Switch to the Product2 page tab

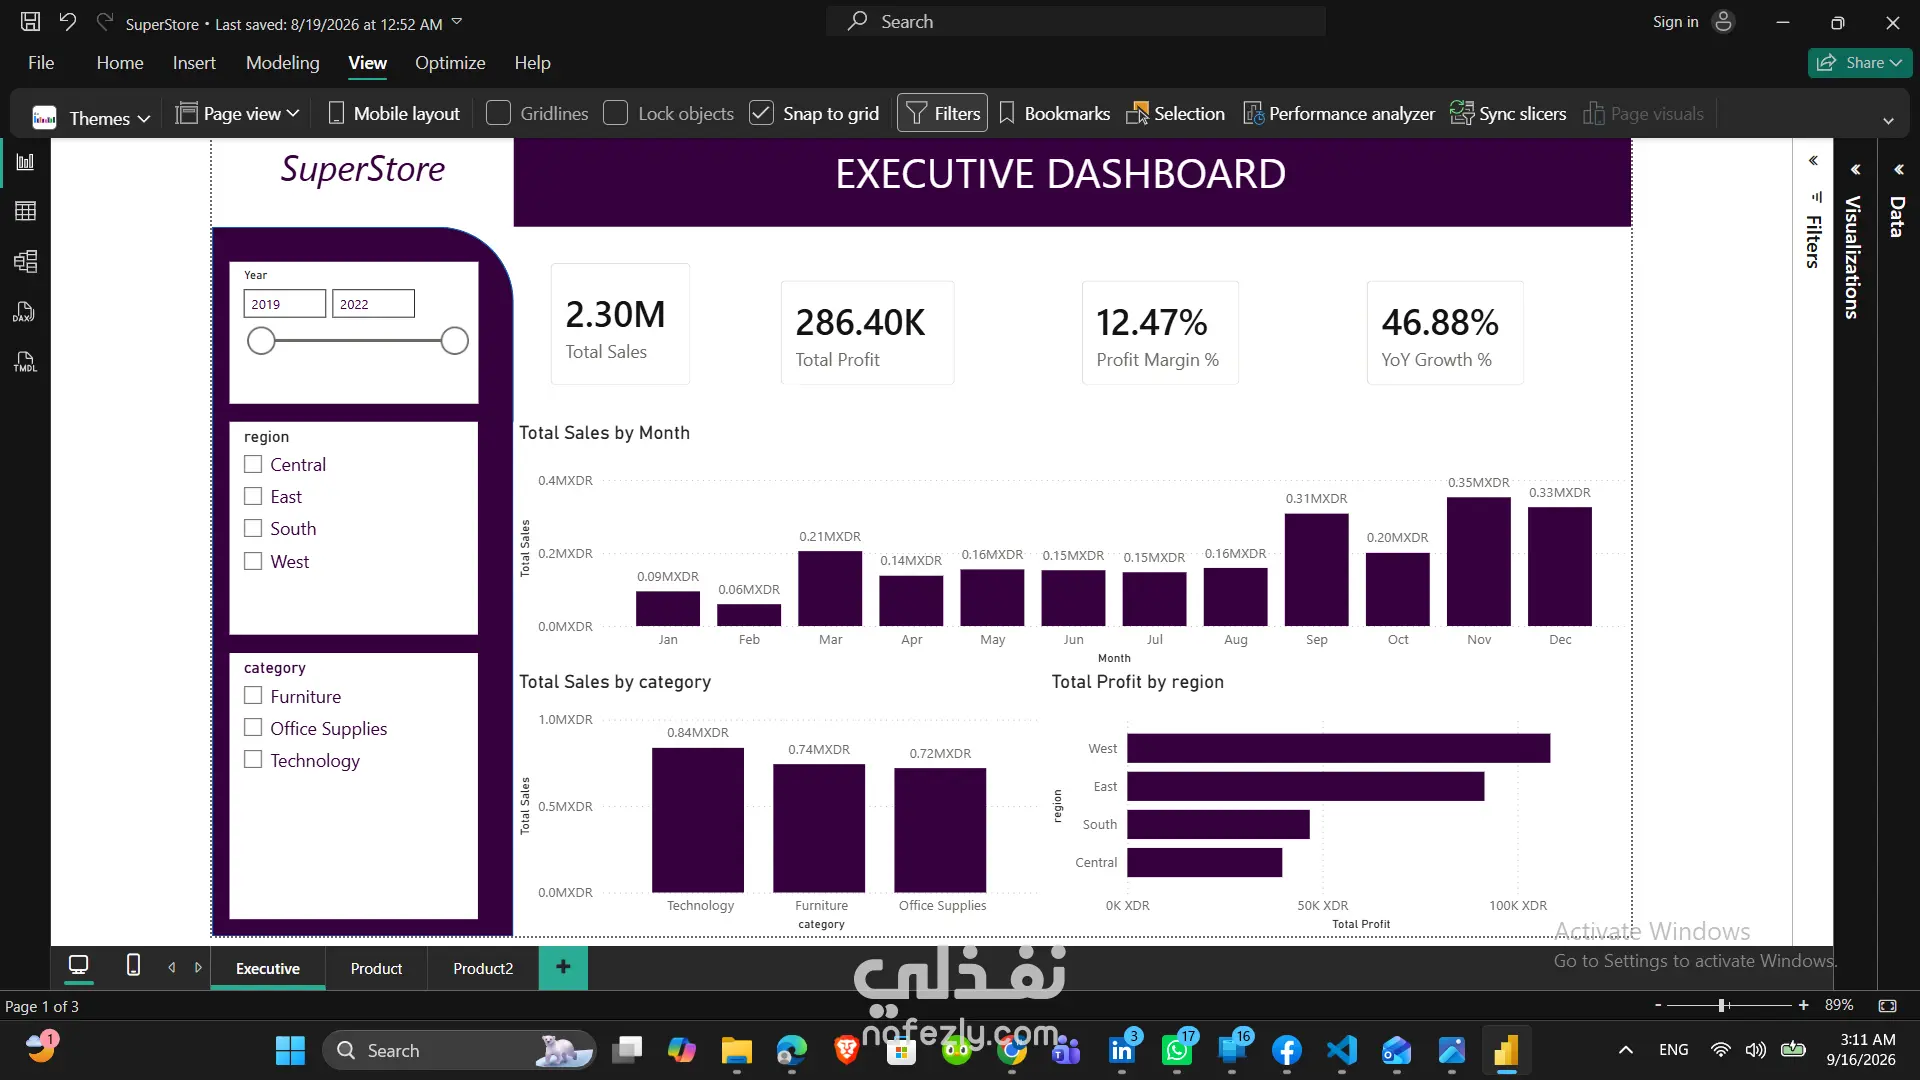click(483, 968)
